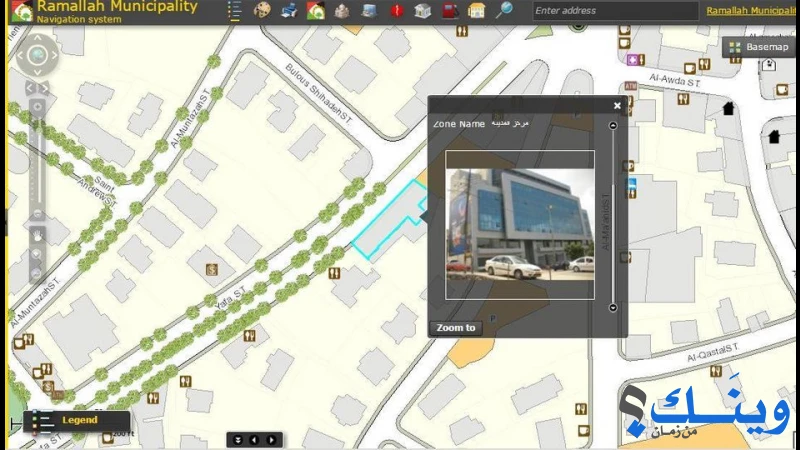
Task: Click the domed religious building icon
Action: (x=342, y=10)
